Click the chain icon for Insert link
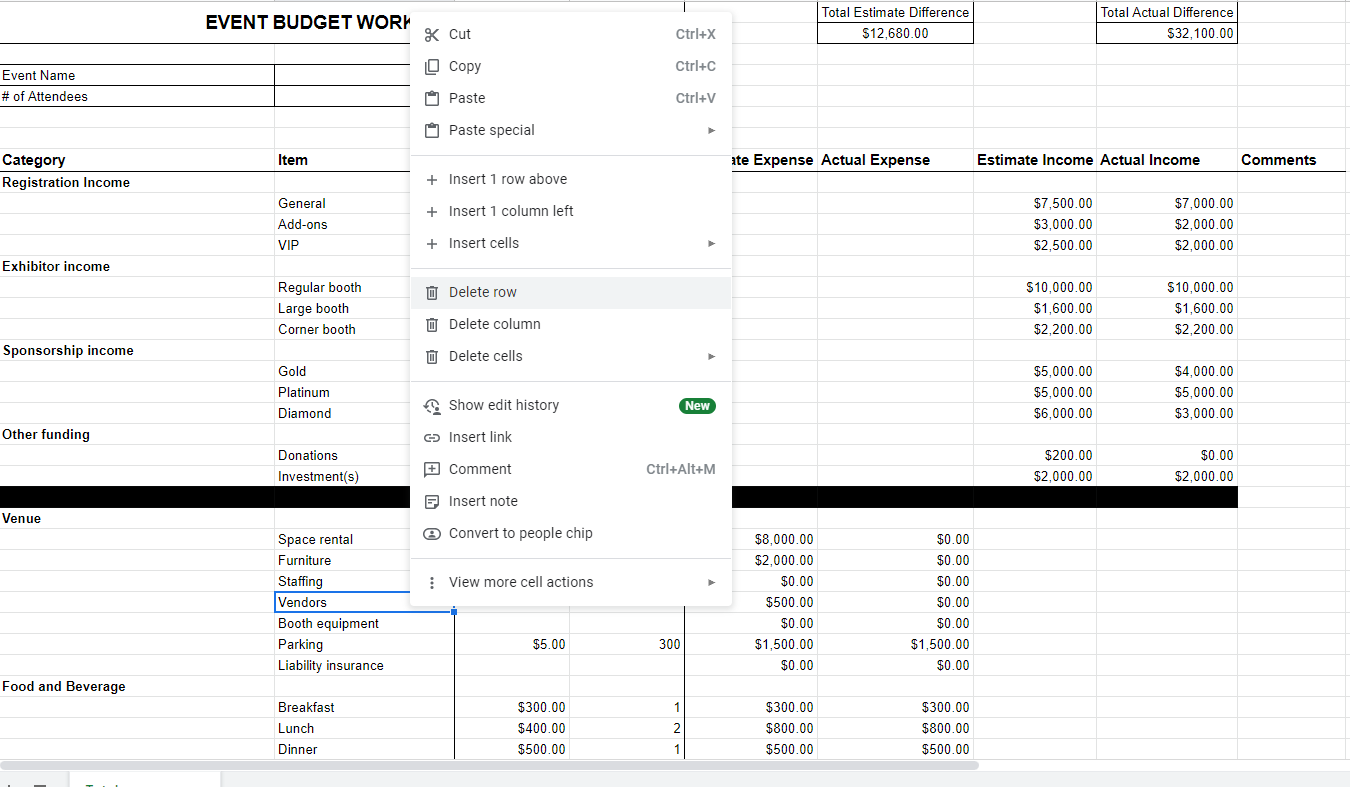 (431, 437)
